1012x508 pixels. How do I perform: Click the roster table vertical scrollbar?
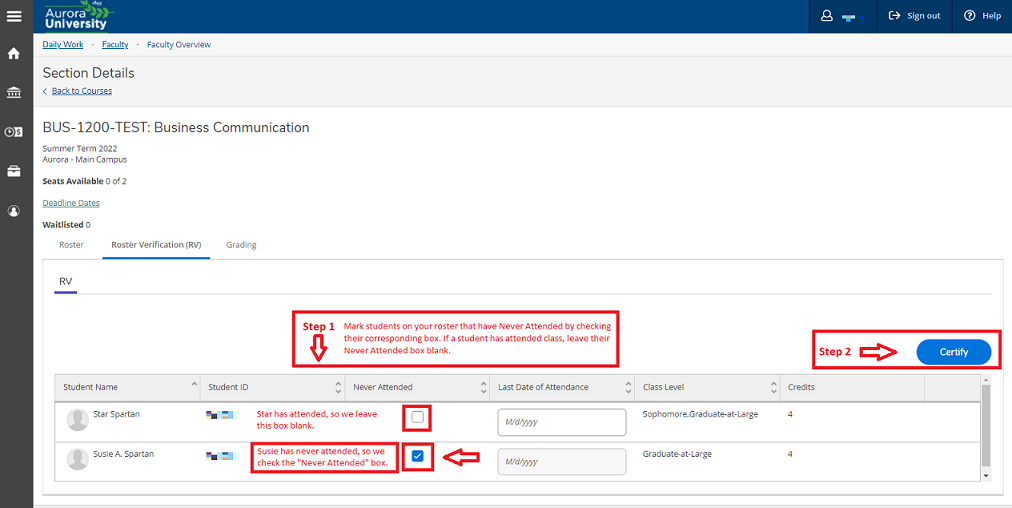point(985,426)
